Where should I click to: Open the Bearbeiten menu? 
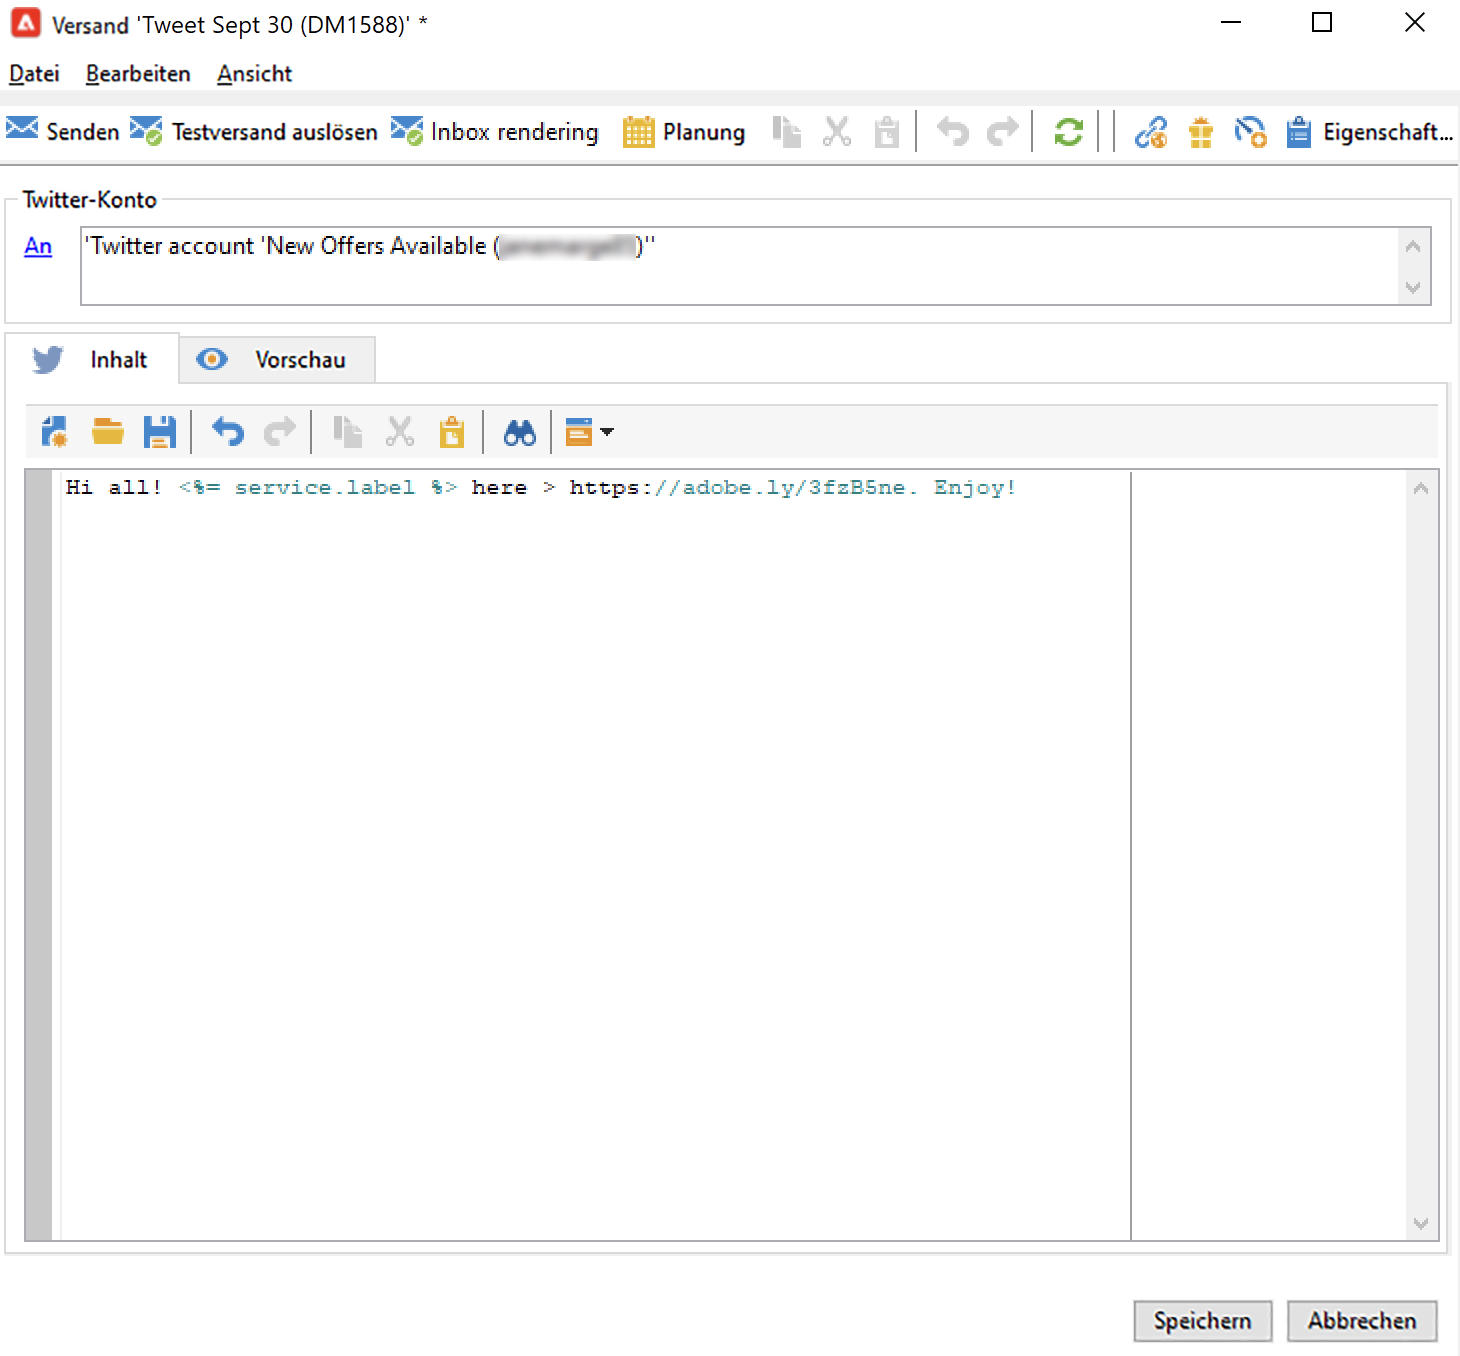tap(138, 74)
